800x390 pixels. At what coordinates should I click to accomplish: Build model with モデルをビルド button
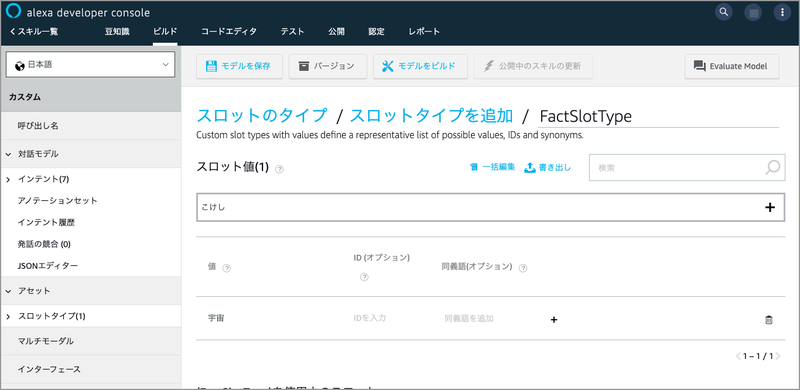click(420, 66)
